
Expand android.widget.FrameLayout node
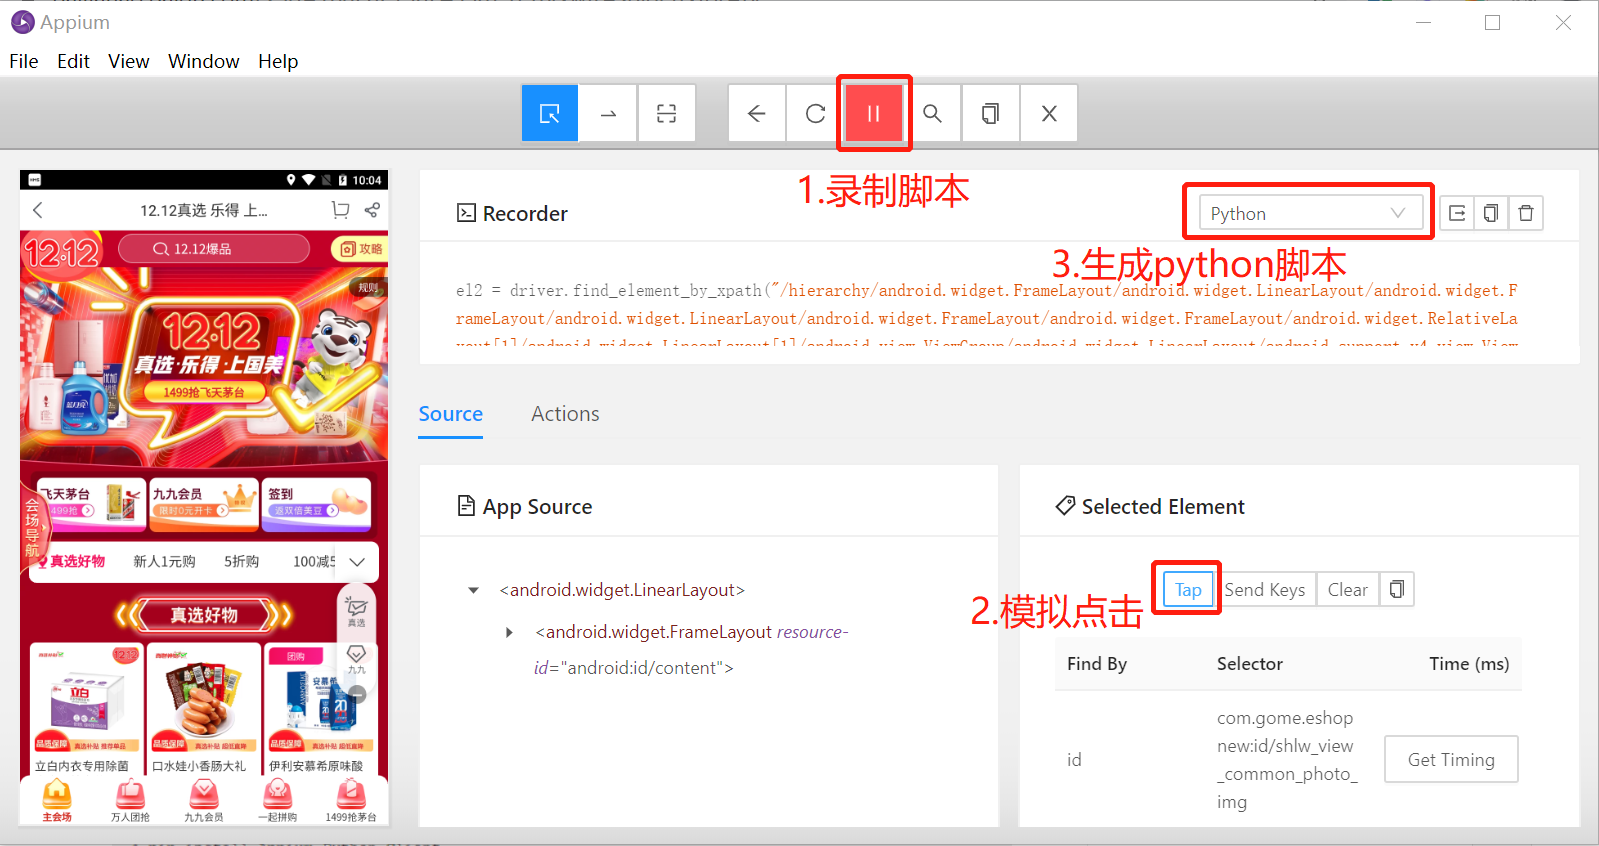(x=509, y=632)
